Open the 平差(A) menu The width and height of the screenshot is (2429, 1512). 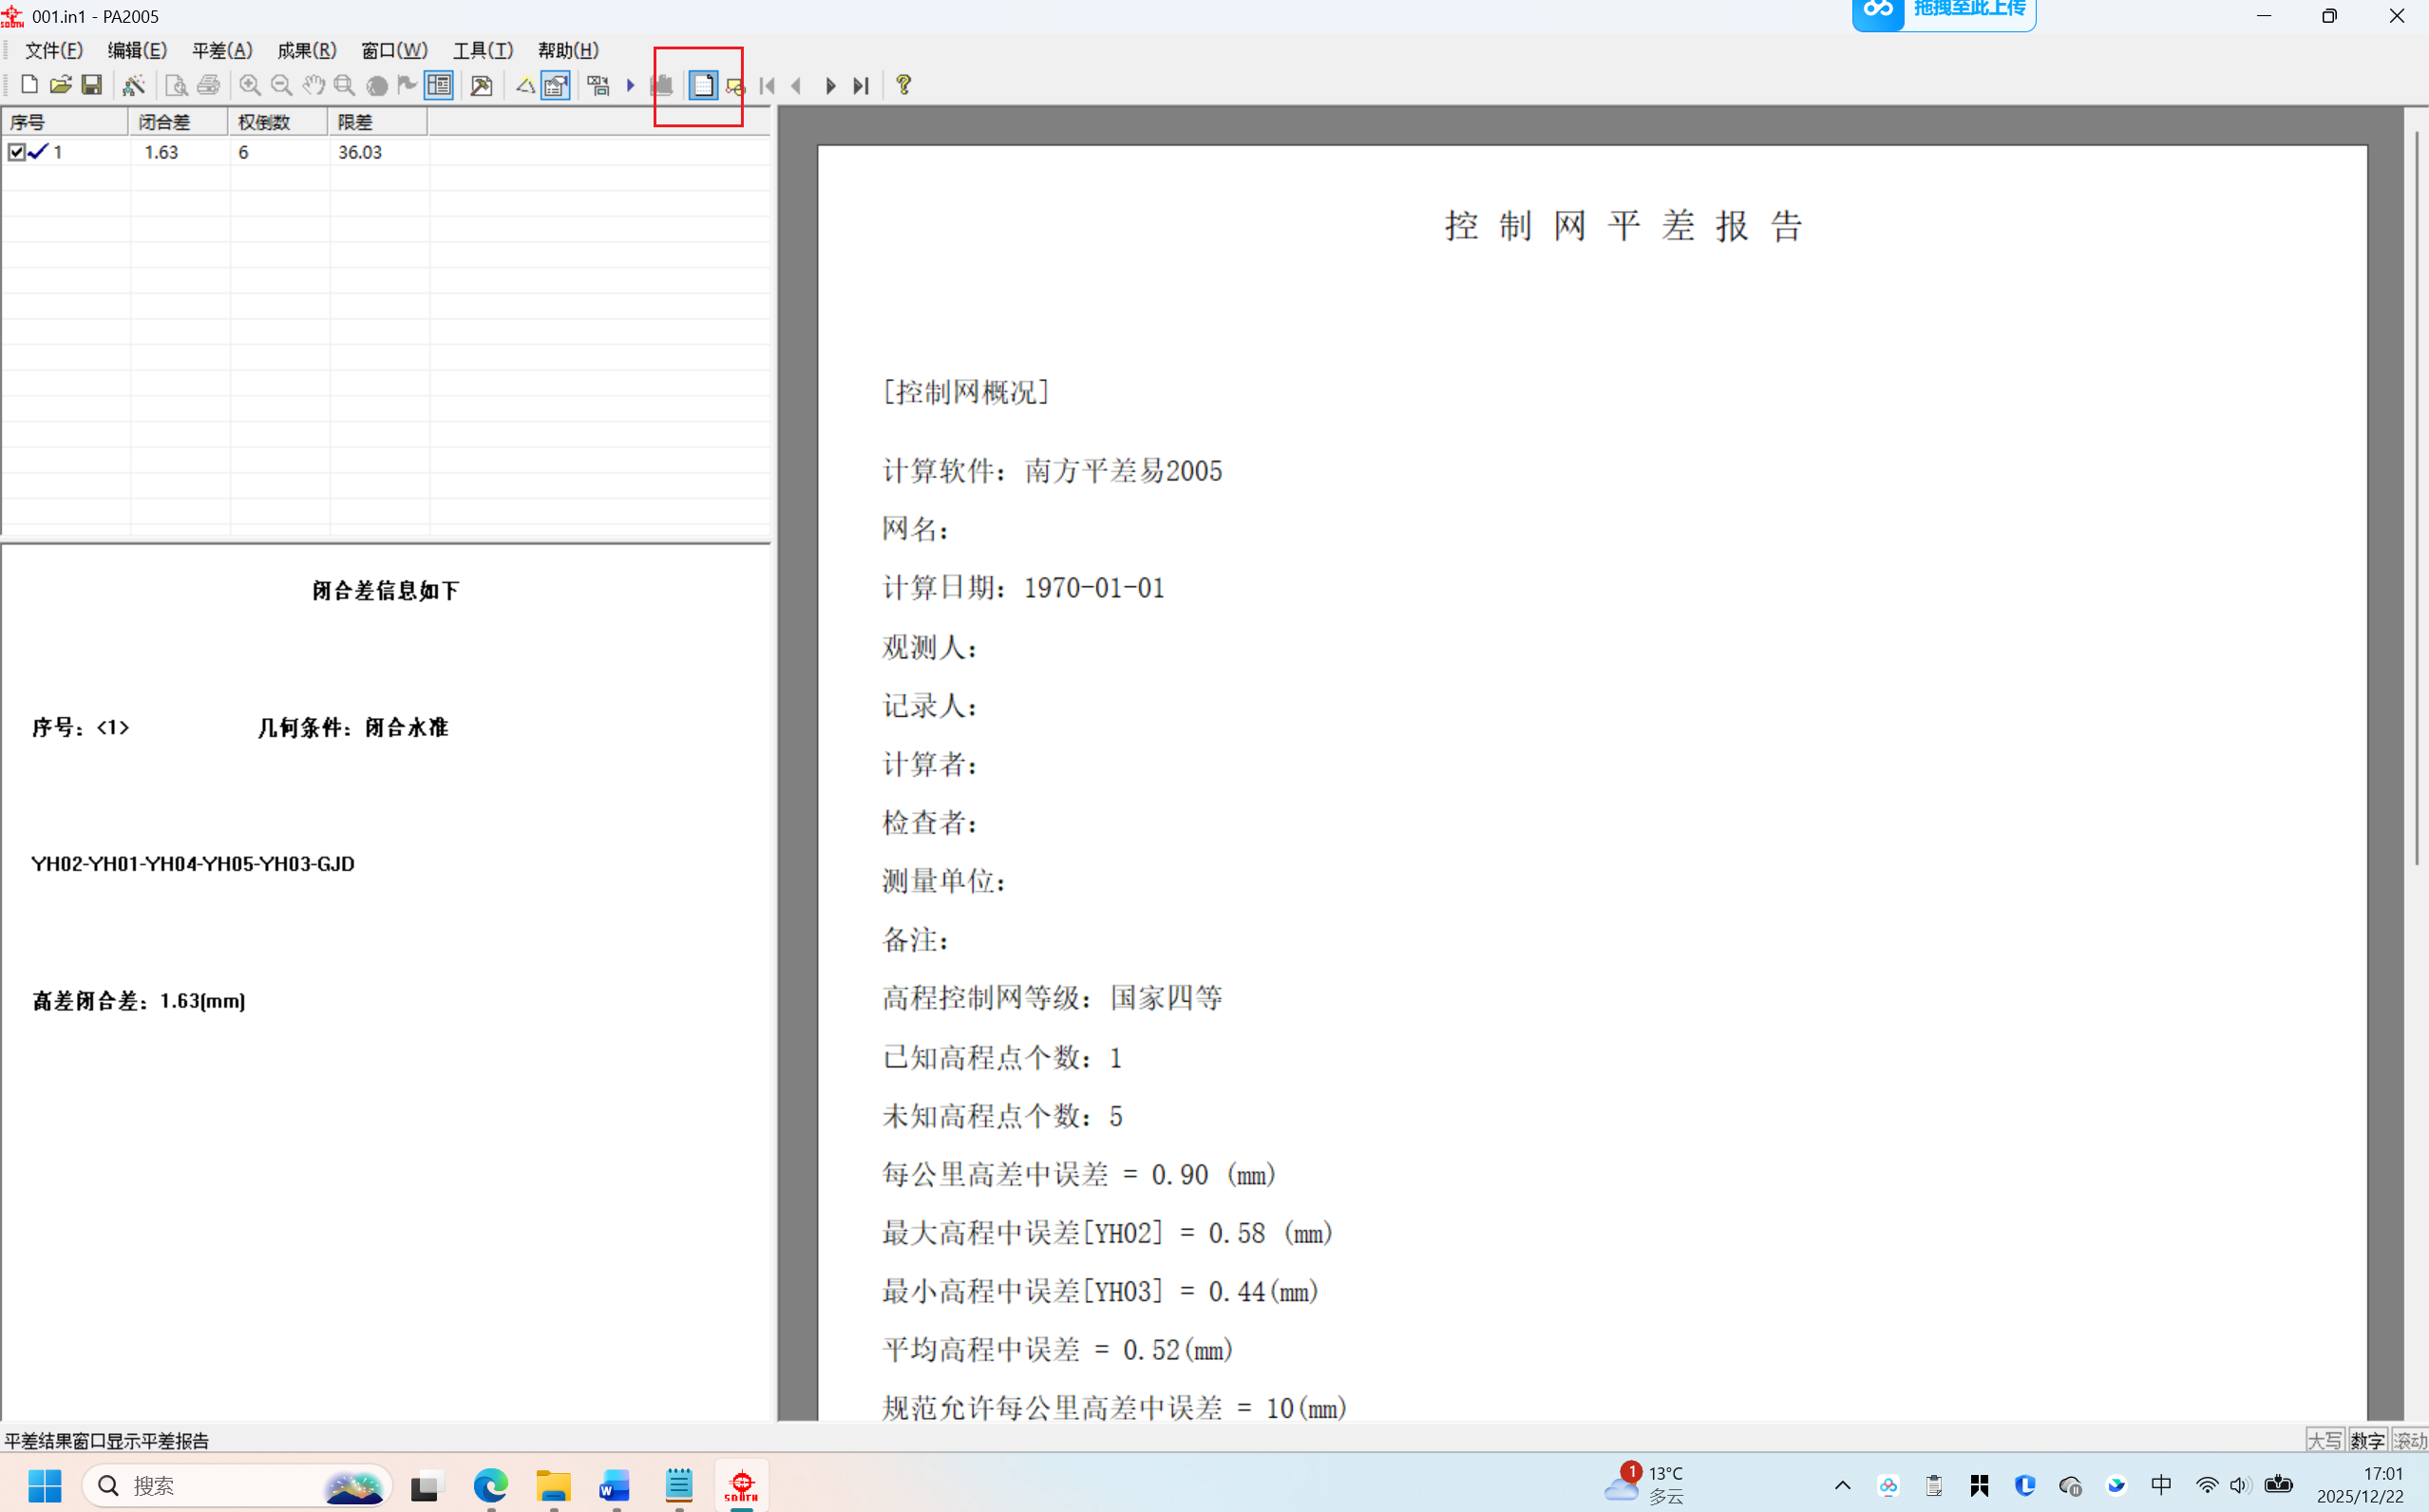222,50
